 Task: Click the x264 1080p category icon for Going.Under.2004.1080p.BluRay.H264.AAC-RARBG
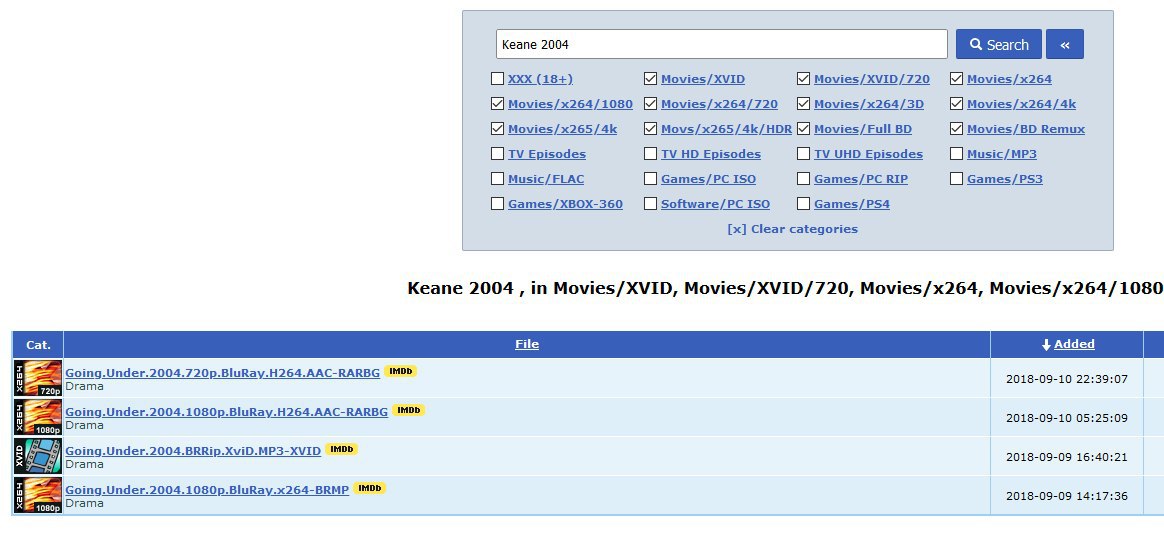[38, 417]
